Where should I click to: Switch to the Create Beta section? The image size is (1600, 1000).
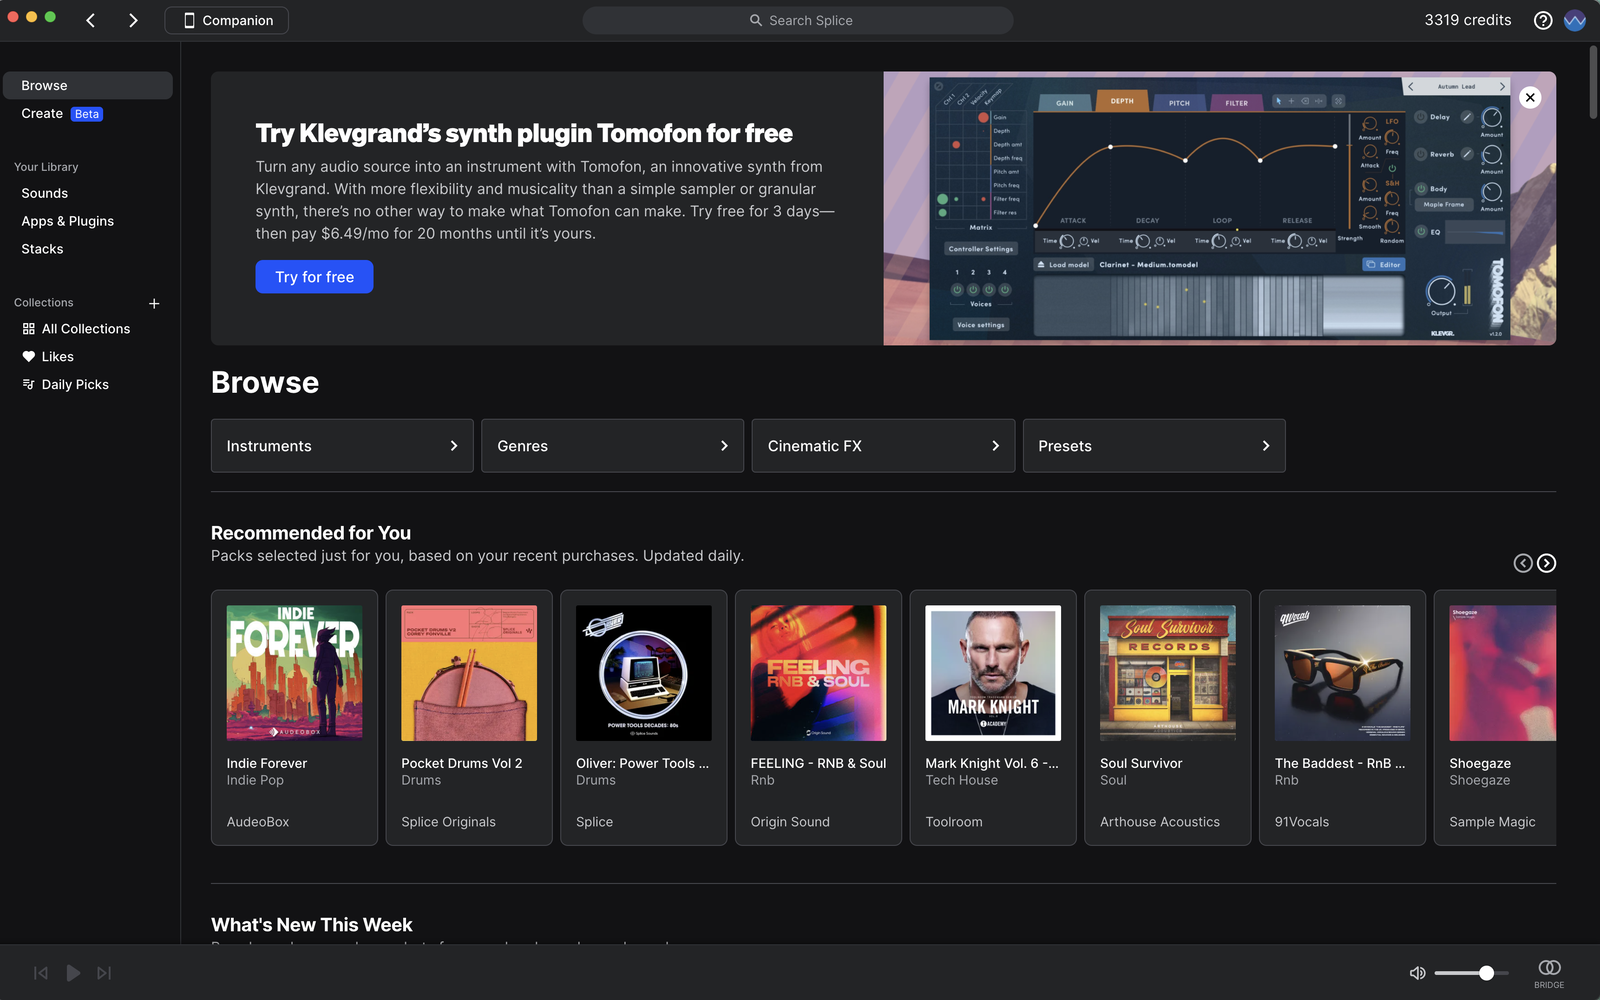pos(42,113)
